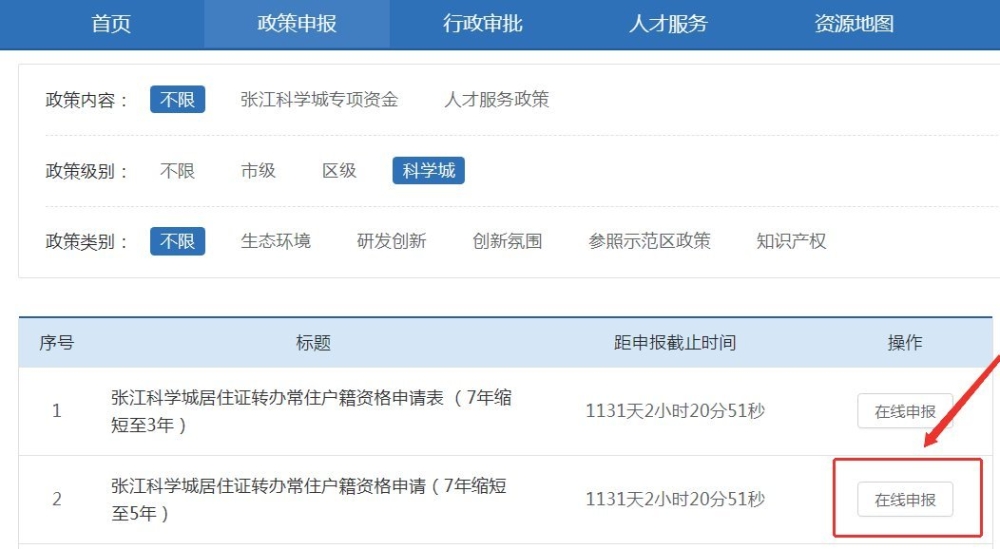This screenshot has height=549, width=1000.
Task: Select 不限 under 政策类别 filter
Action: tap(177, 241)
